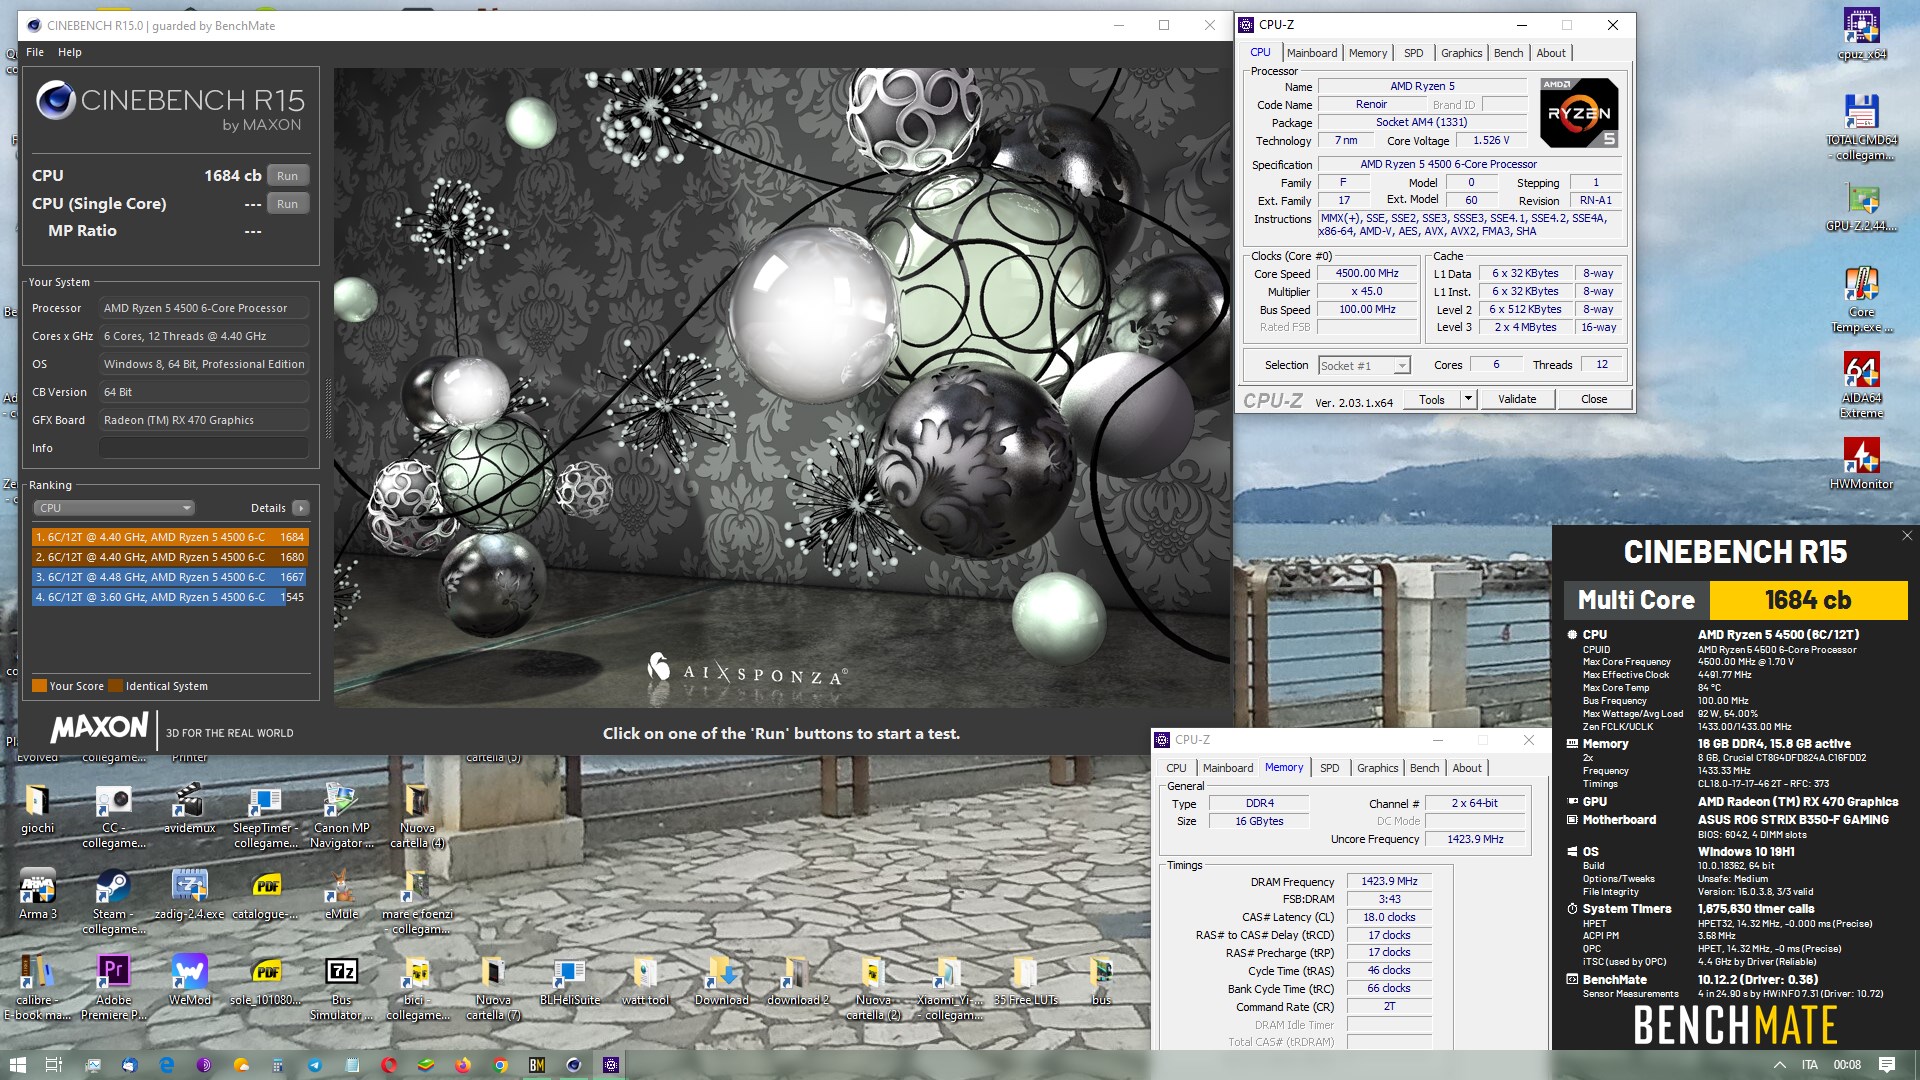Launch AIDA64 Extreme from the desktop
This screenshot has height=1080, width=1920.
click(x=1861, y=385)
